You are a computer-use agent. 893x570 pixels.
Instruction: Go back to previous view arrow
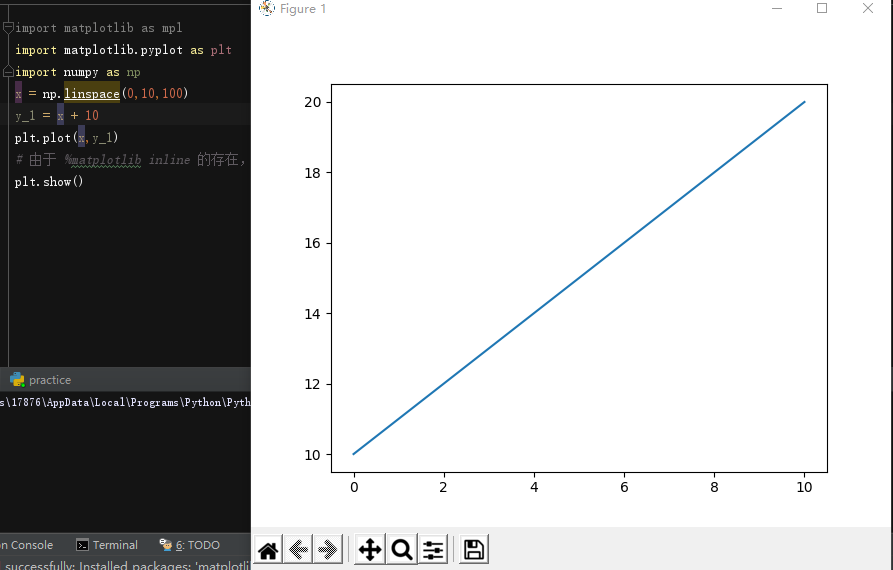pos(298,550)
